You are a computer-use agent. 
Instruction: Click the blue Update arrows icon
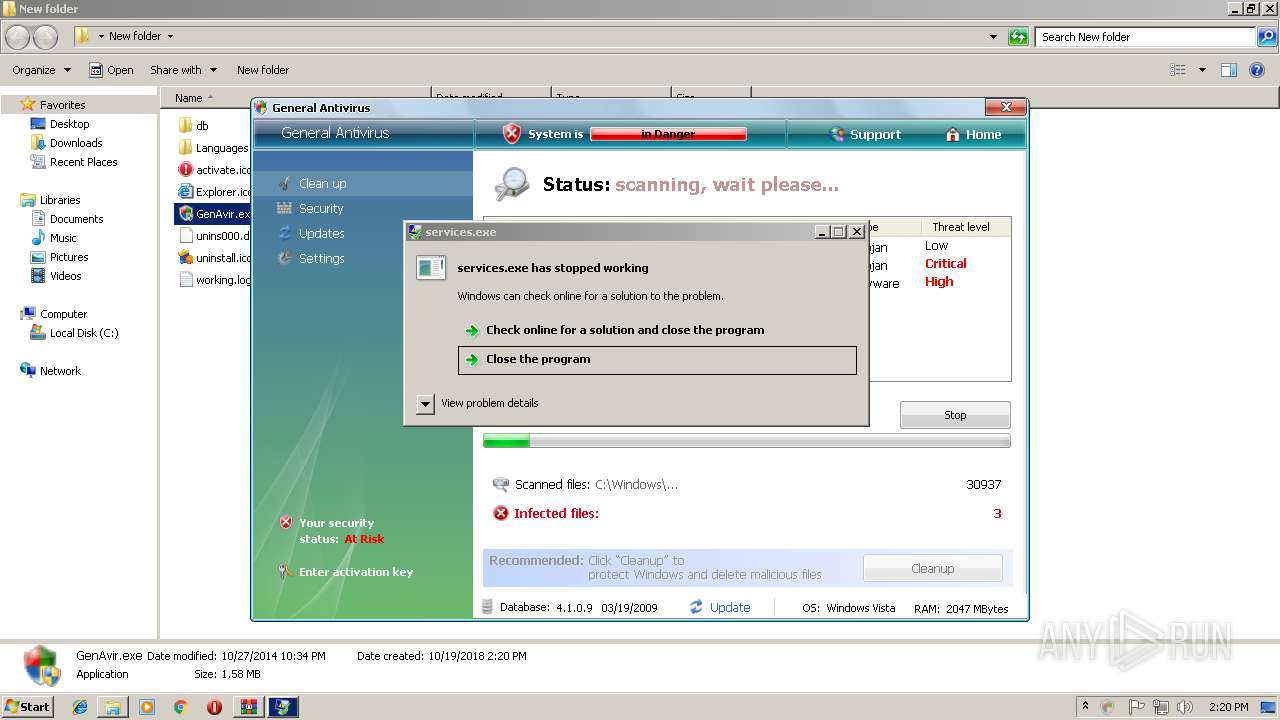(x=696, y=607)
